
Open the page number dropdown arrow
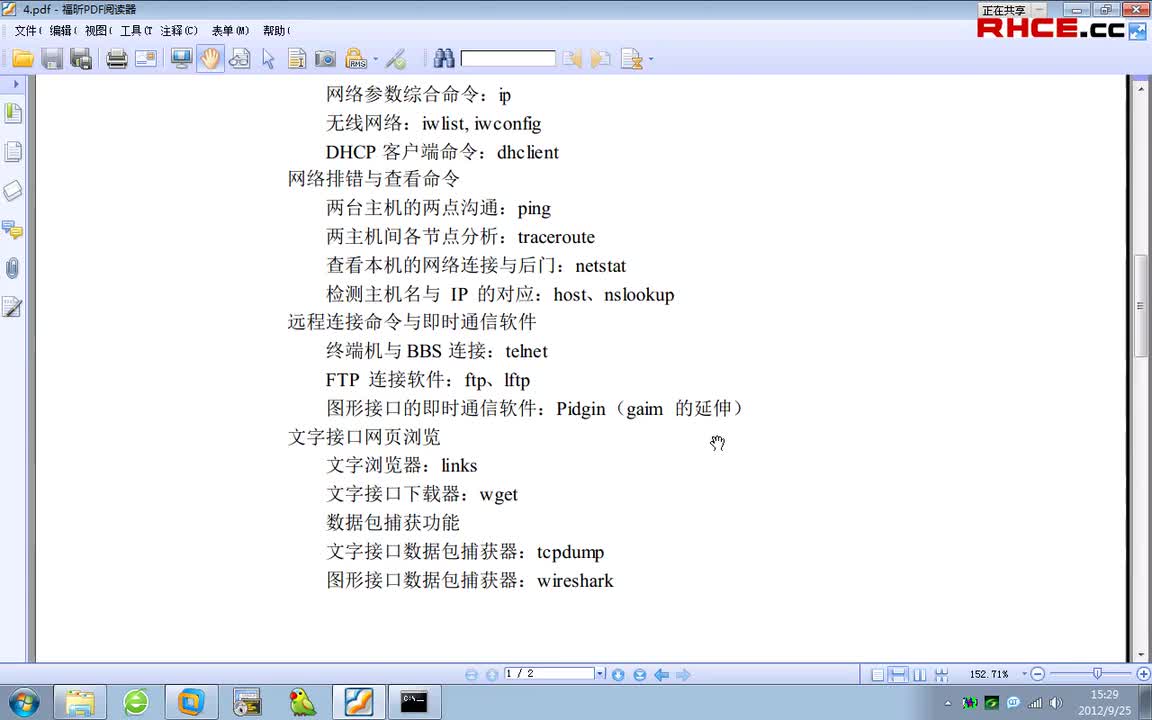tap(600, 674)
